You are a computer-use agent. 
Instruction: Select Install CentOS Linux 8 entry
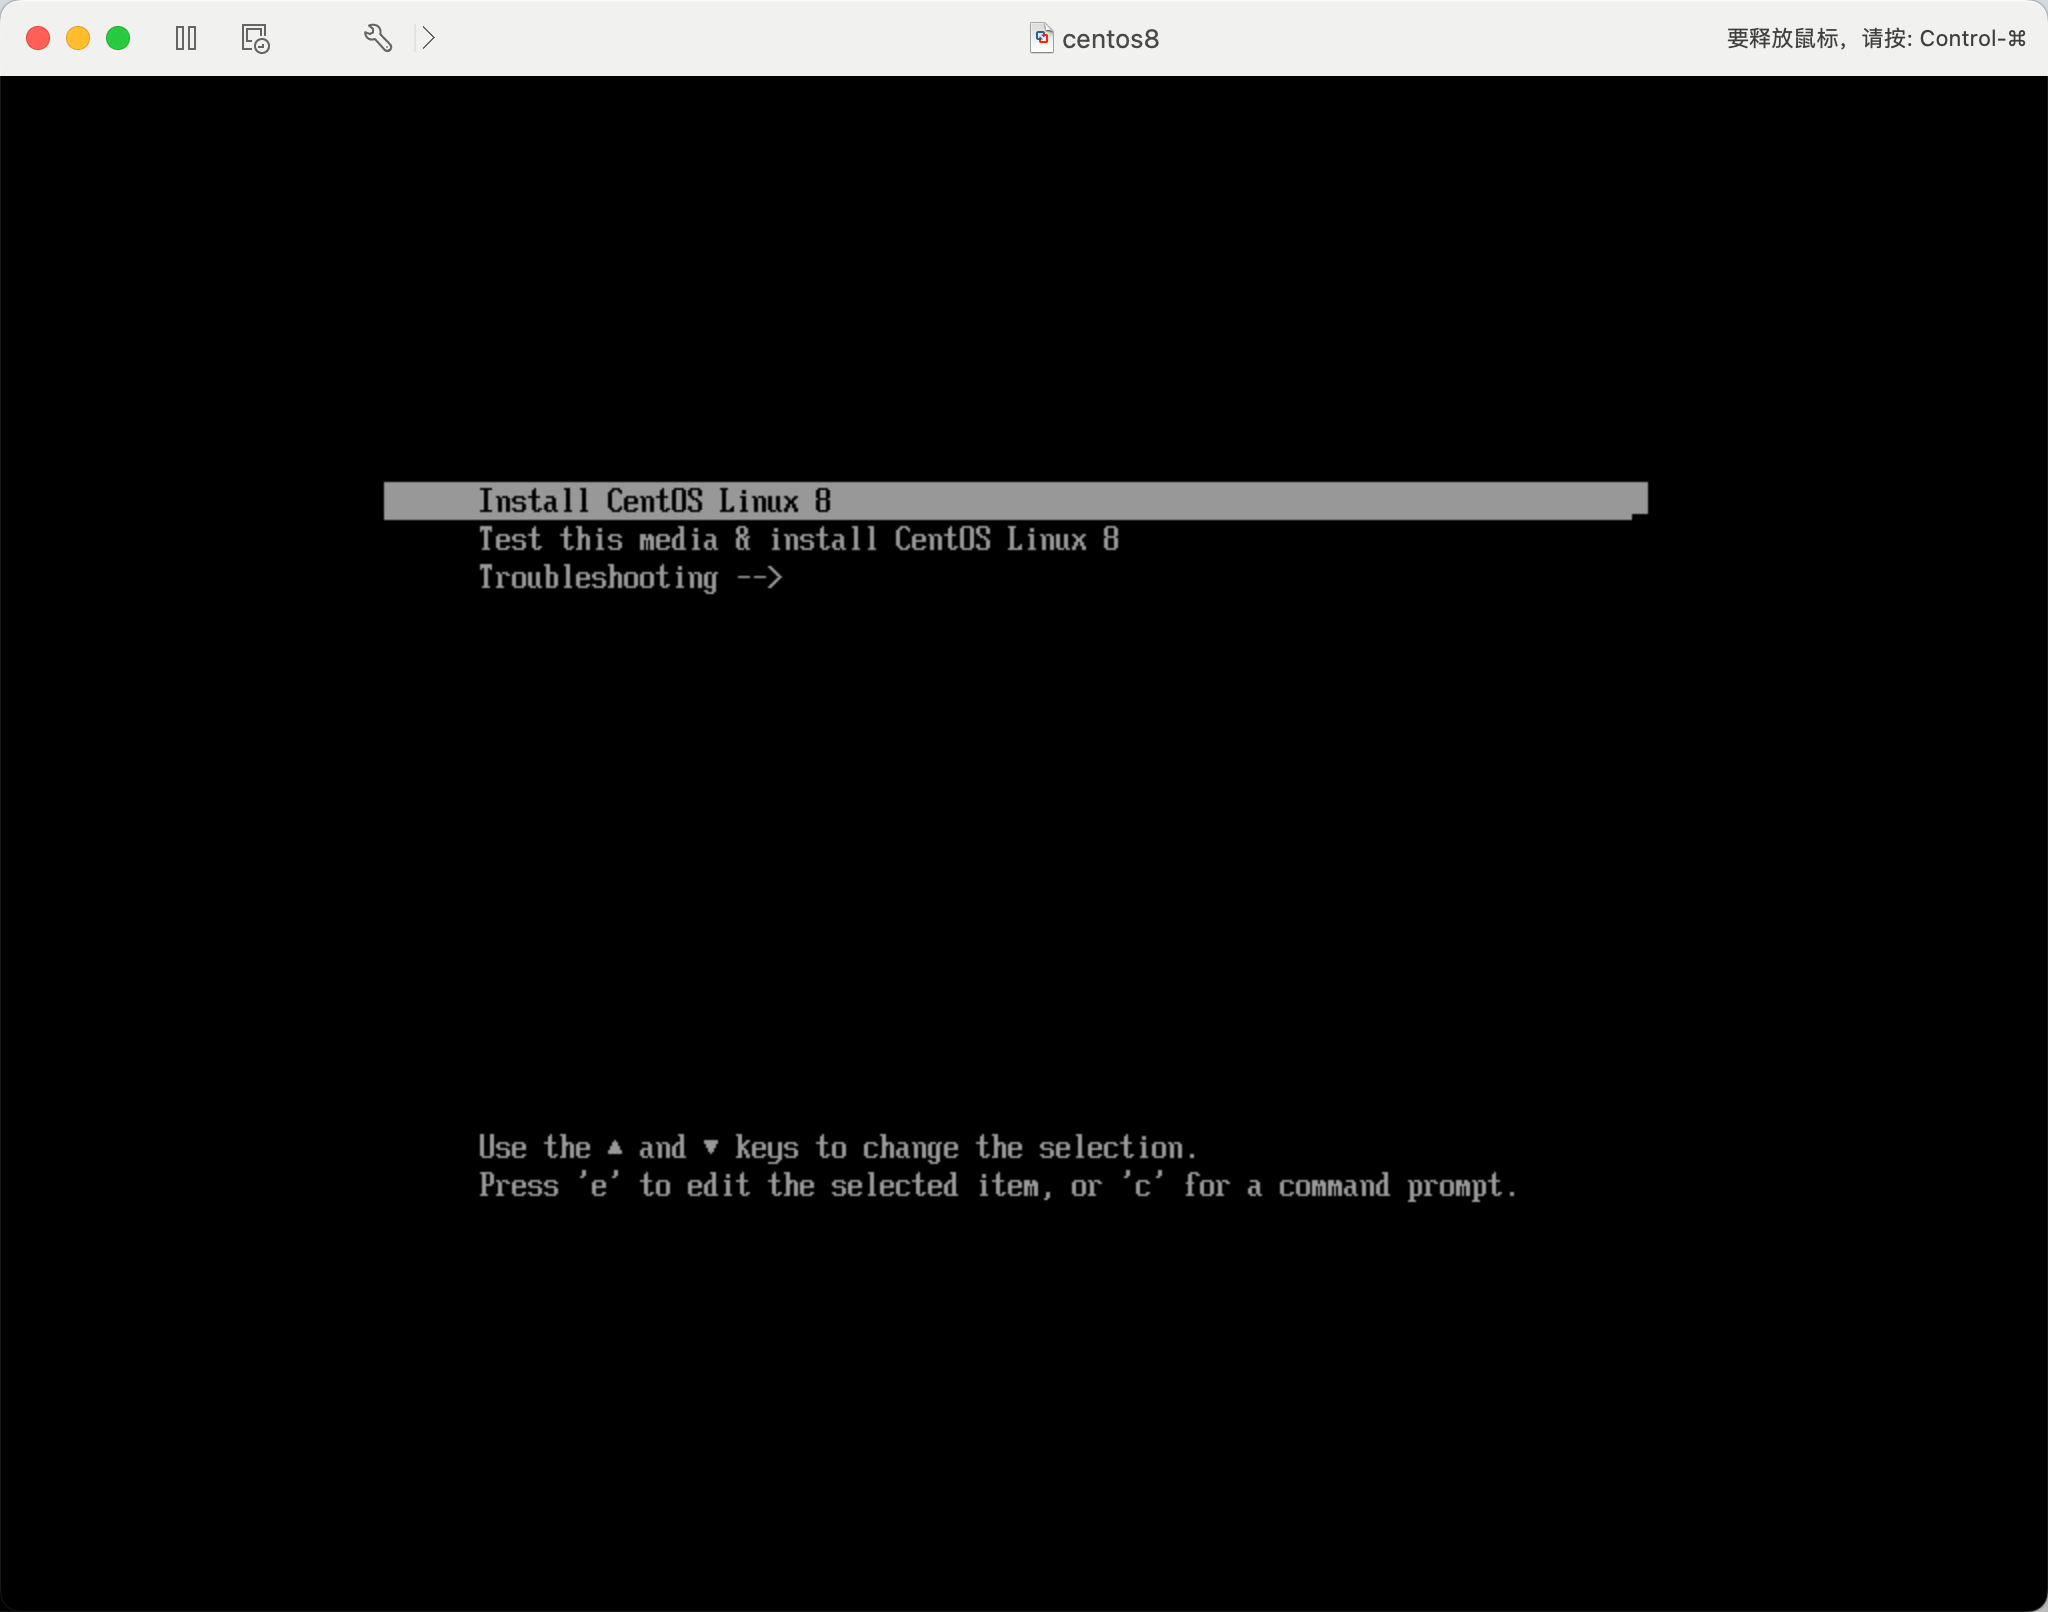click(x=654, y=500)
